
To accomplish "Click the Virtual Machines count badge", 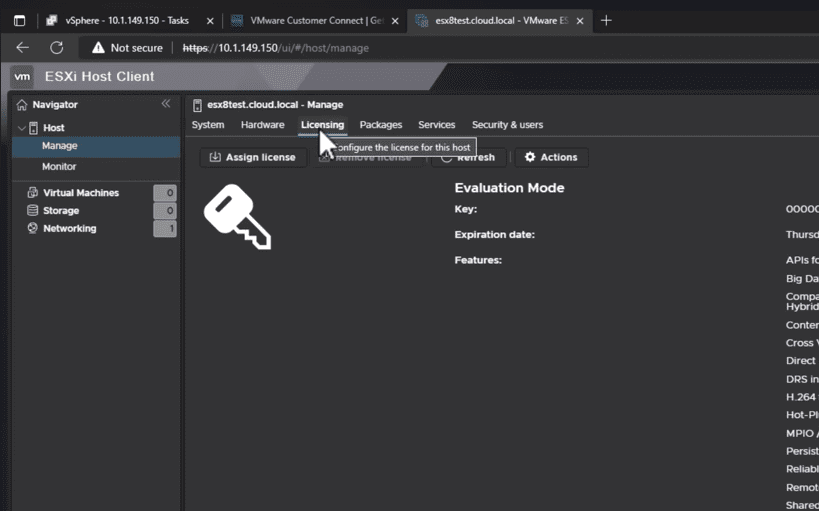I will coord(165,193).
